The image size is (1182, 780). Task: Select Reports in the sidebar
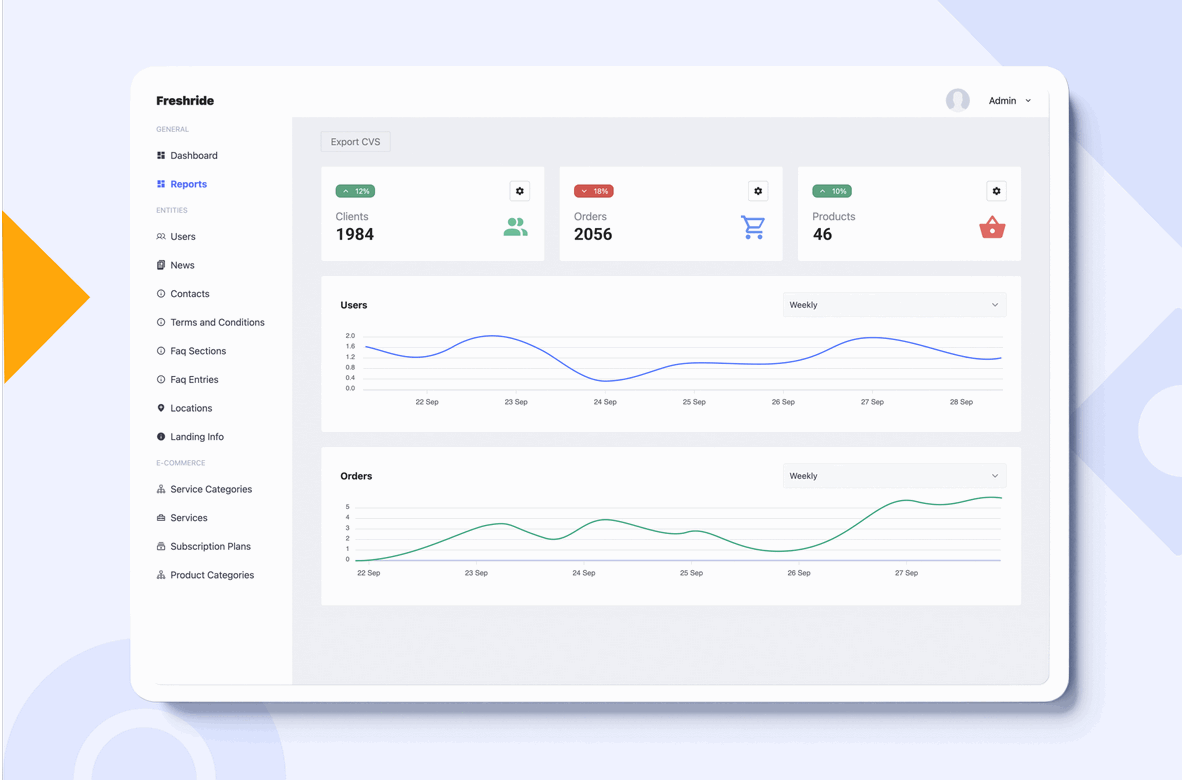pyautogui.click(x=188, y=184)
